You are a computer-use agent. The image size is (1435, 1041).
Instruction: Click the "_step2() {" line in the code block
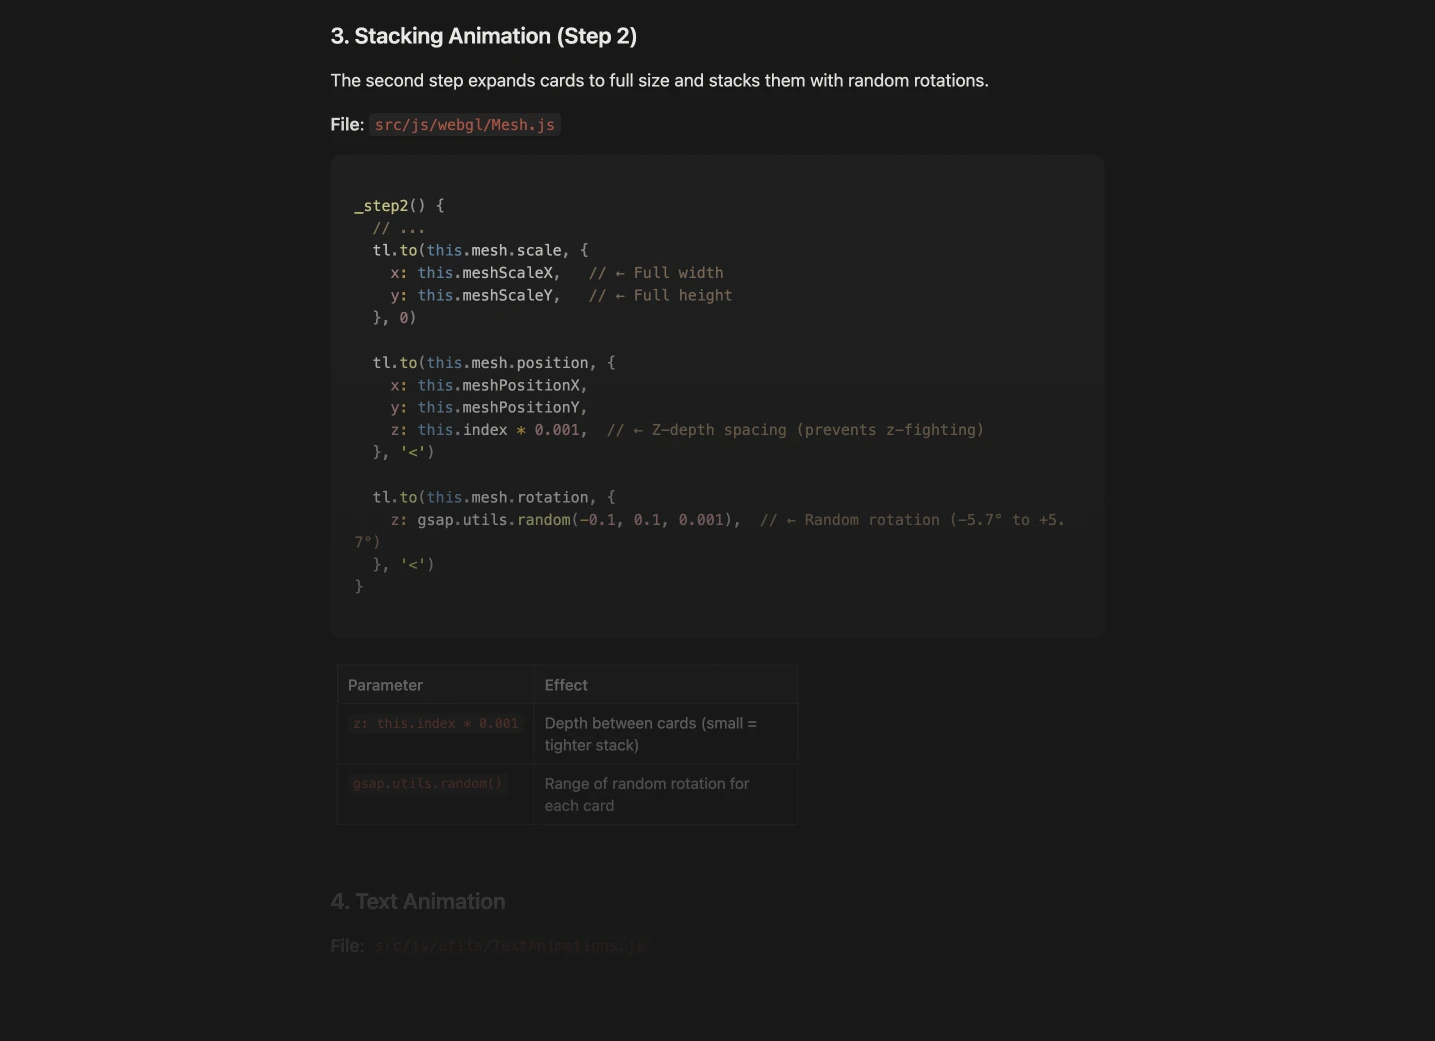399,206
